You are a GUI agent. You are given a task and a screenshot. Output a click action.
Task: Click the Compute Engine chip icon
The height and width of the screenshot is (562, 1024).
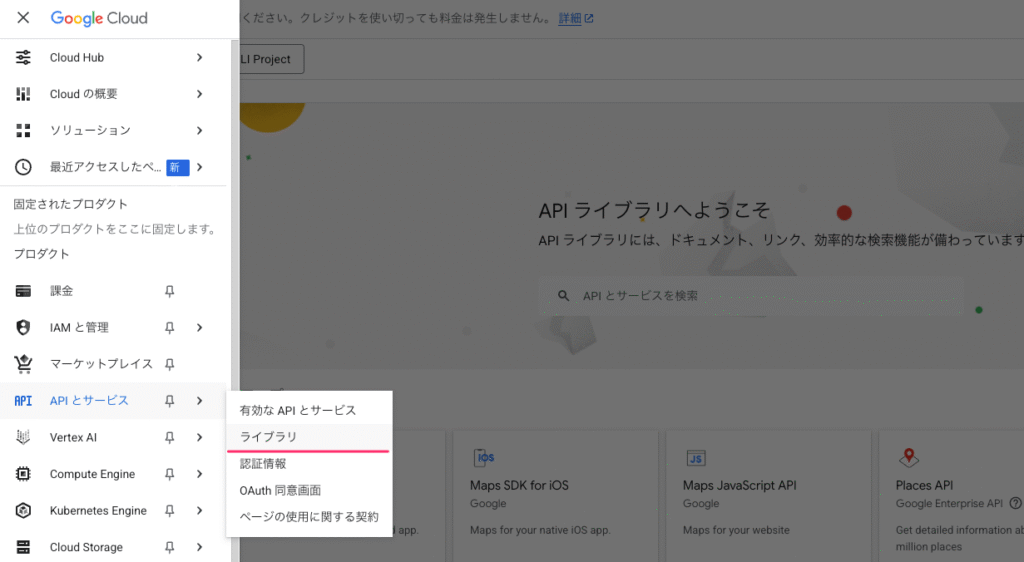click(x=23, y=474)
